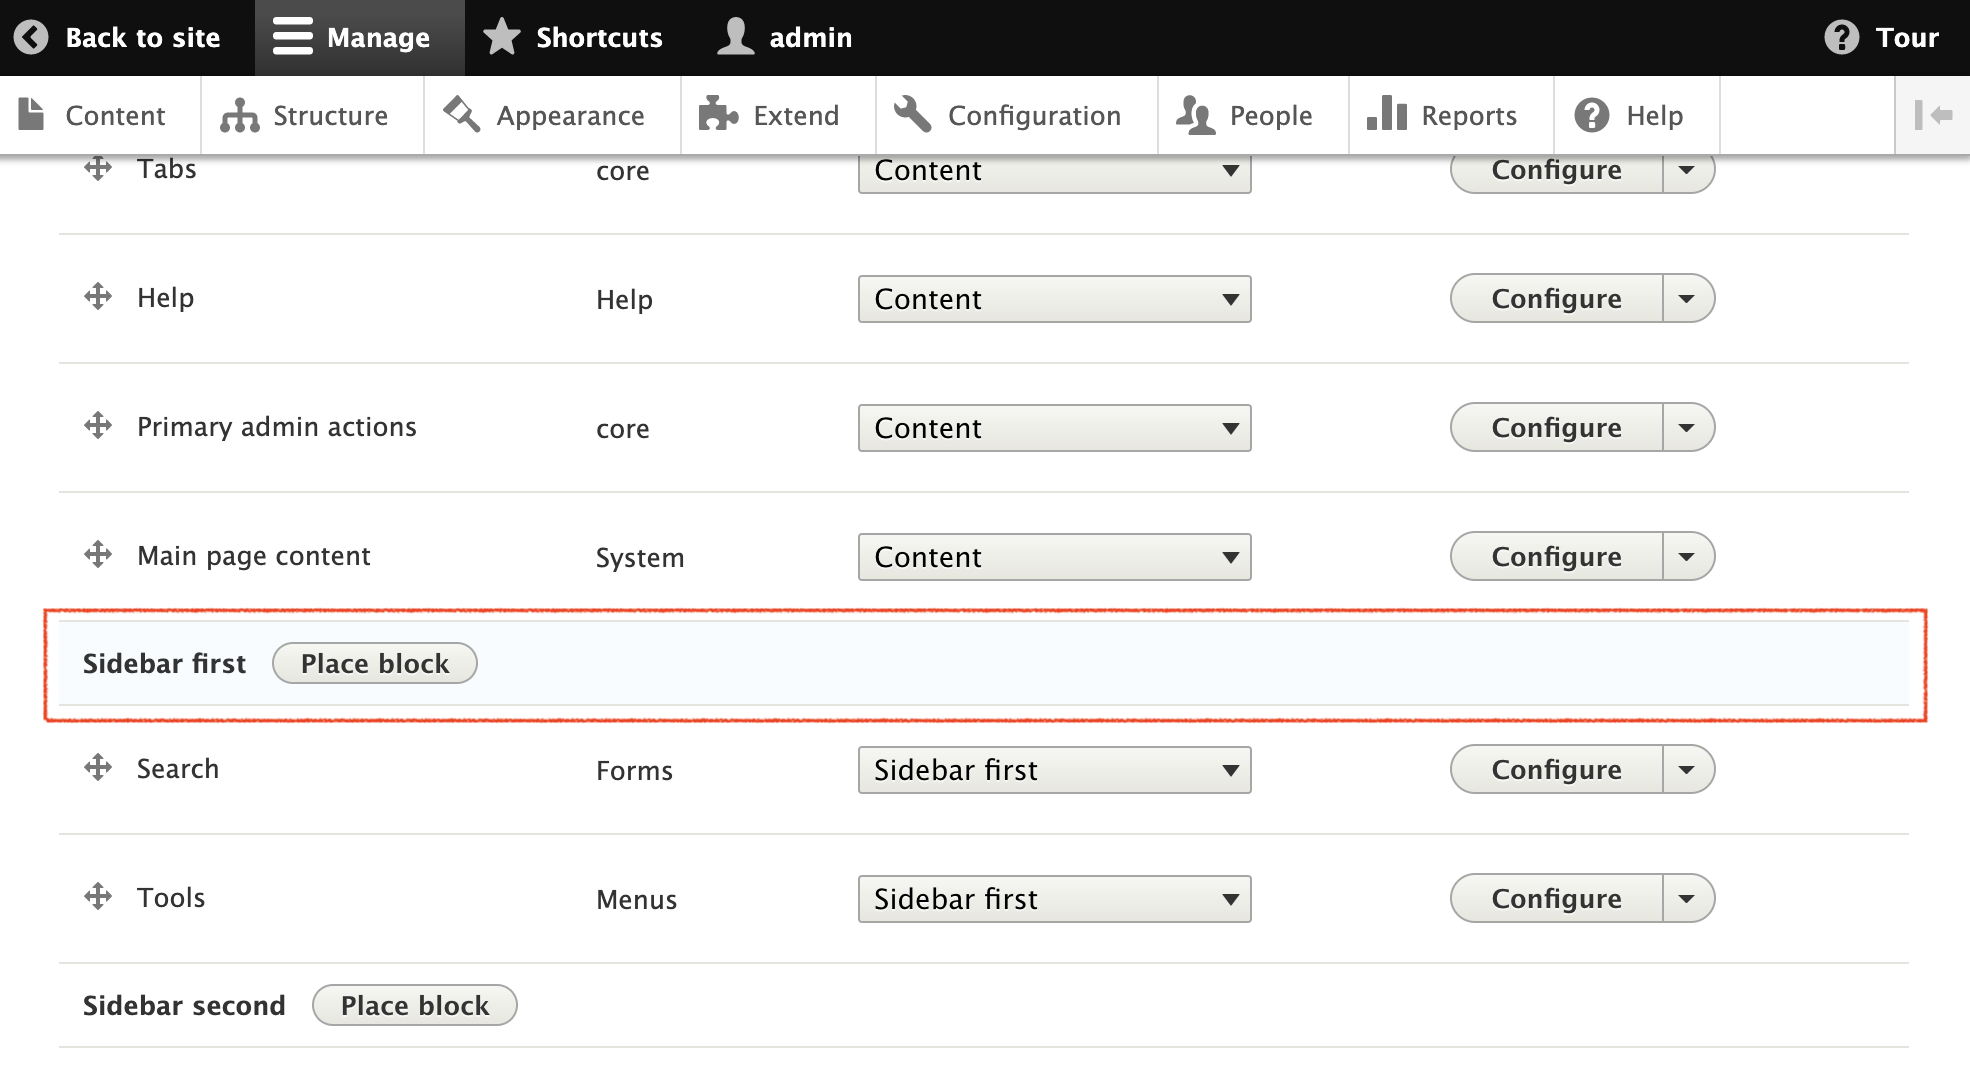This screenshot has height=1068, width=1970.
Task: Click the Back to site arrow icon
Action: coord(31,38)
